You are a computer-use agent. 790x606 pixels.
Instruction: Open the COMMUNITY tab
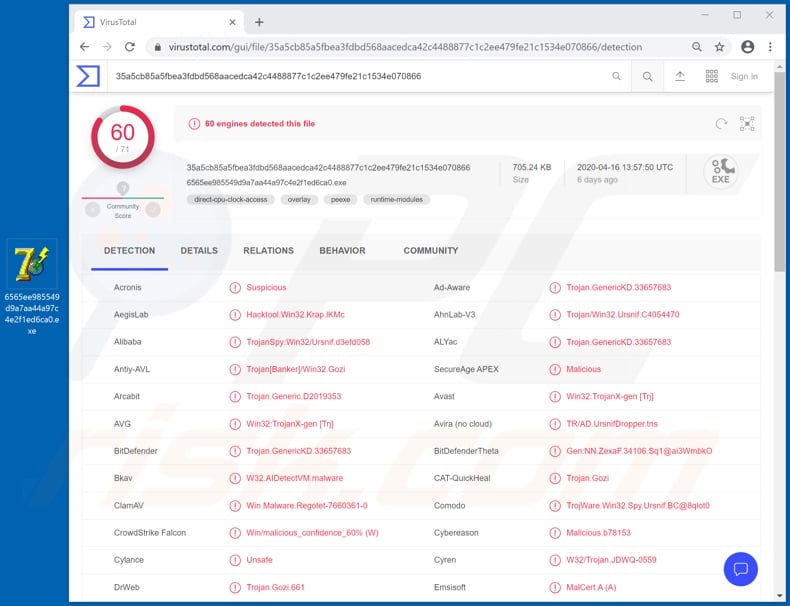tap(431, 251)
